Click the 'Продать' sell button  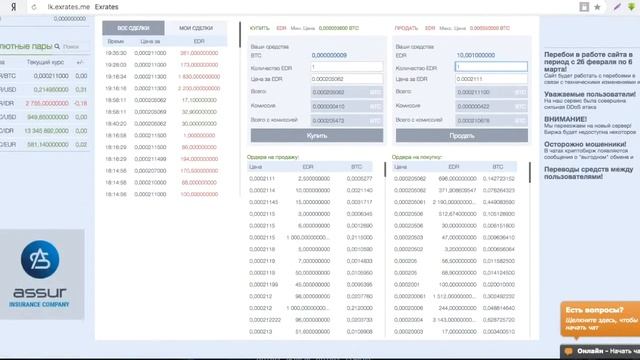click(462, 136)
